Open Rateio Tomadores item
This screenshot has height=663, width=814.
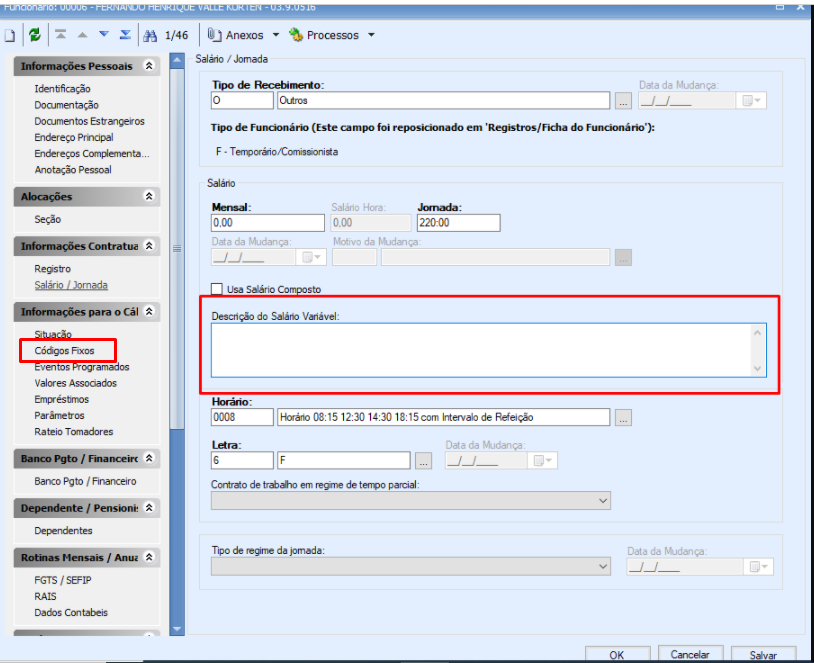74,431
